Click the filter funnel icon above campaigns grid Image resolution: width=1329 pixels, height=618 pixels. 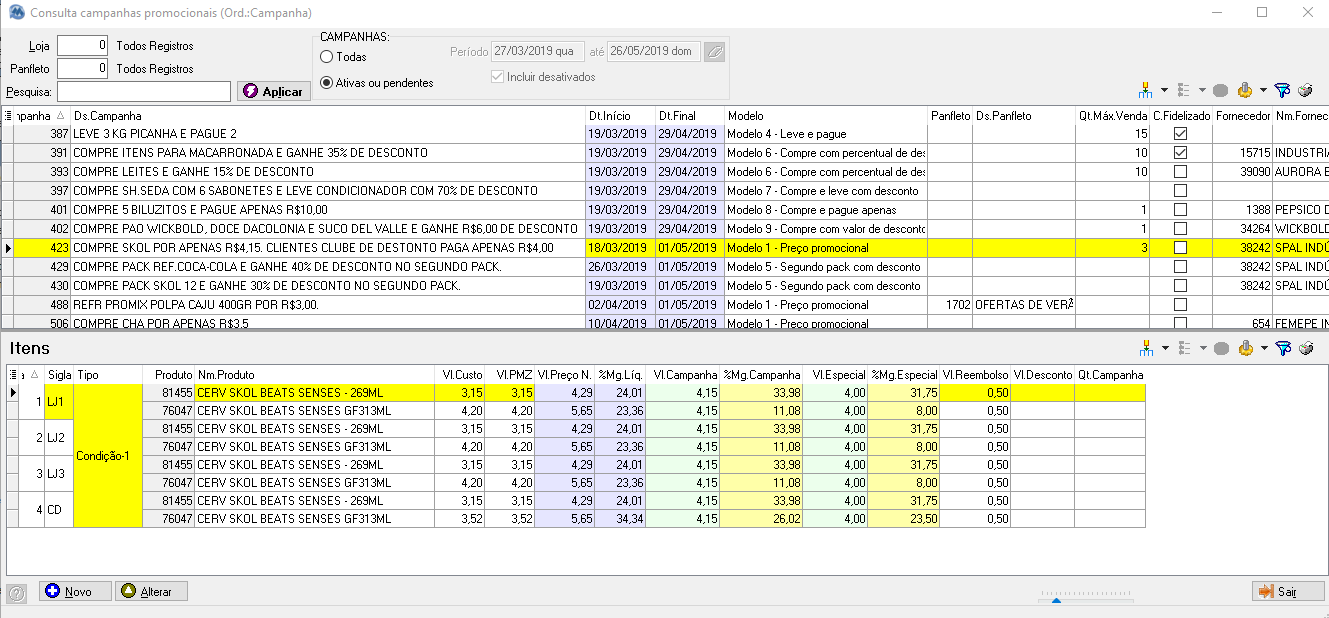click(1283, 91)
